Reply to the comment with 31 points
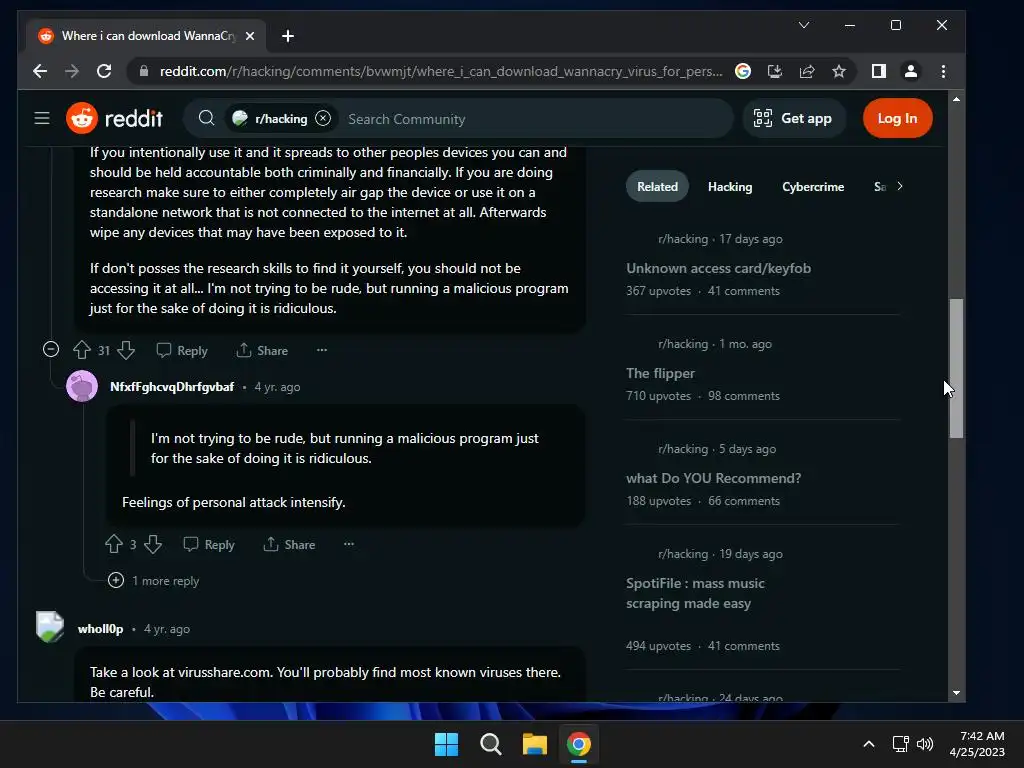Screen dimensions: 1024x768 [x=182, y=350]
